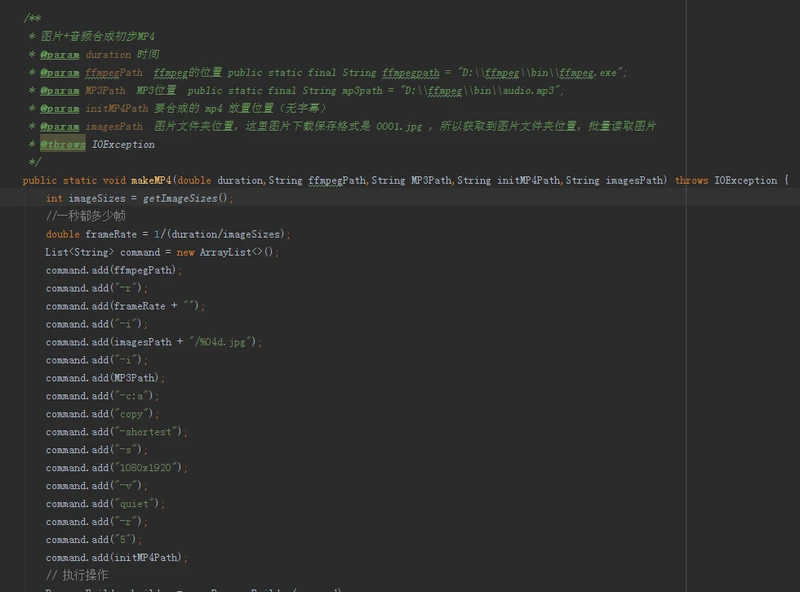Click the line command.add("5");

tap(94, 539)
